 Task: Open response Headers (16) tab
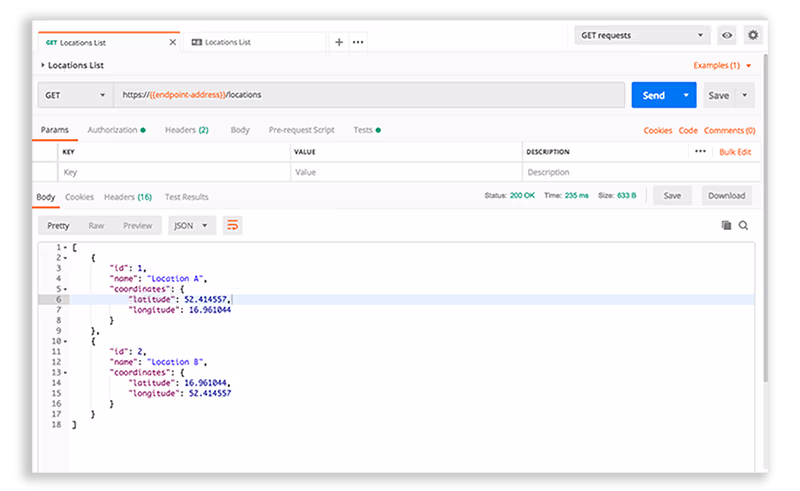[x=128, y=197]
